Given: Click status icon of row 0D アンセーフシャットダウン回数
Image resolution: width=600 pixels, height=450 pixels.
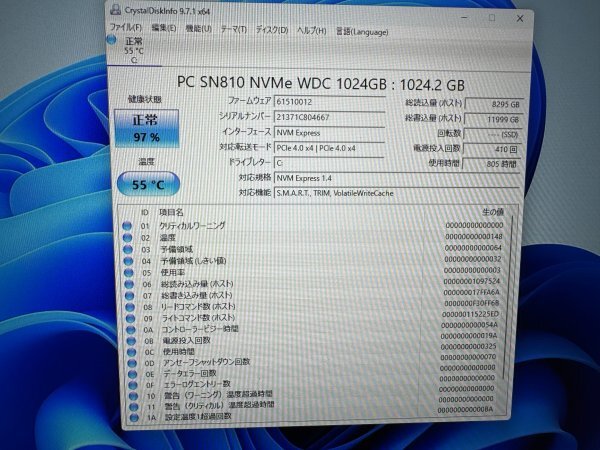Looking at the screenshot, I should pyautogui.click(x=132, y=363).
